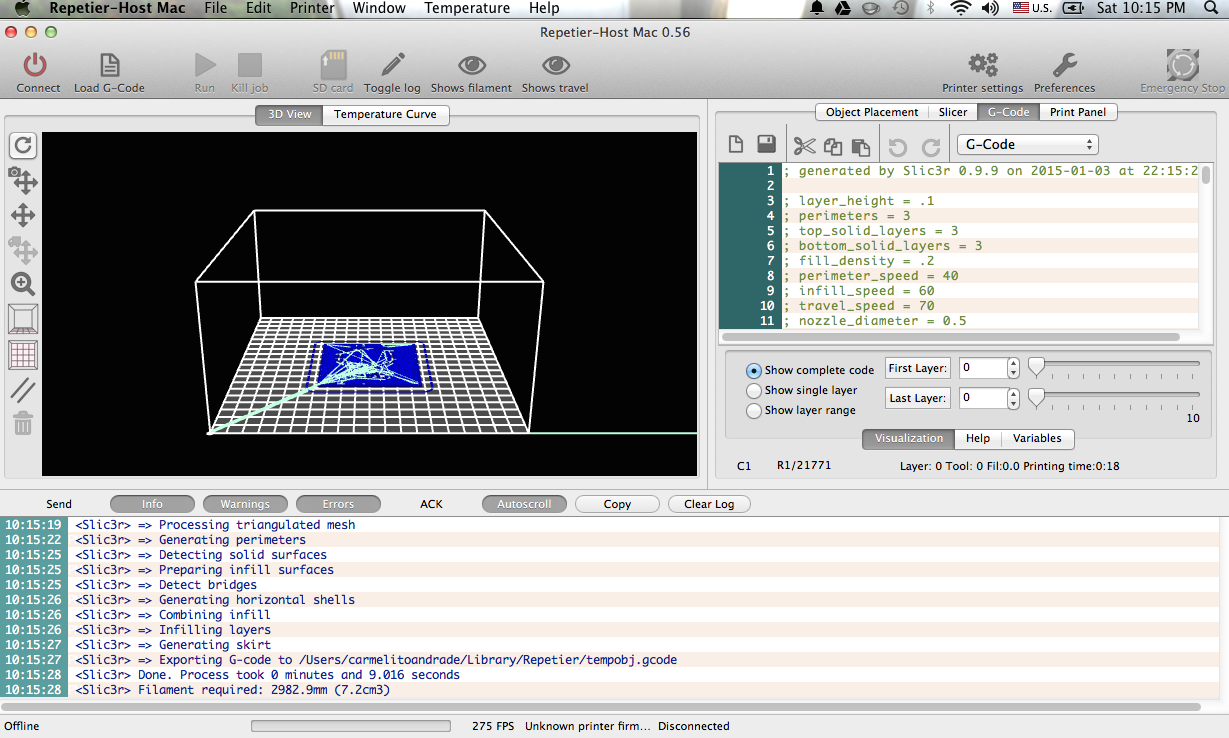Toggle the Info log filter
This screenshot has height=738, width=1229.
click(x=152, y=504)
